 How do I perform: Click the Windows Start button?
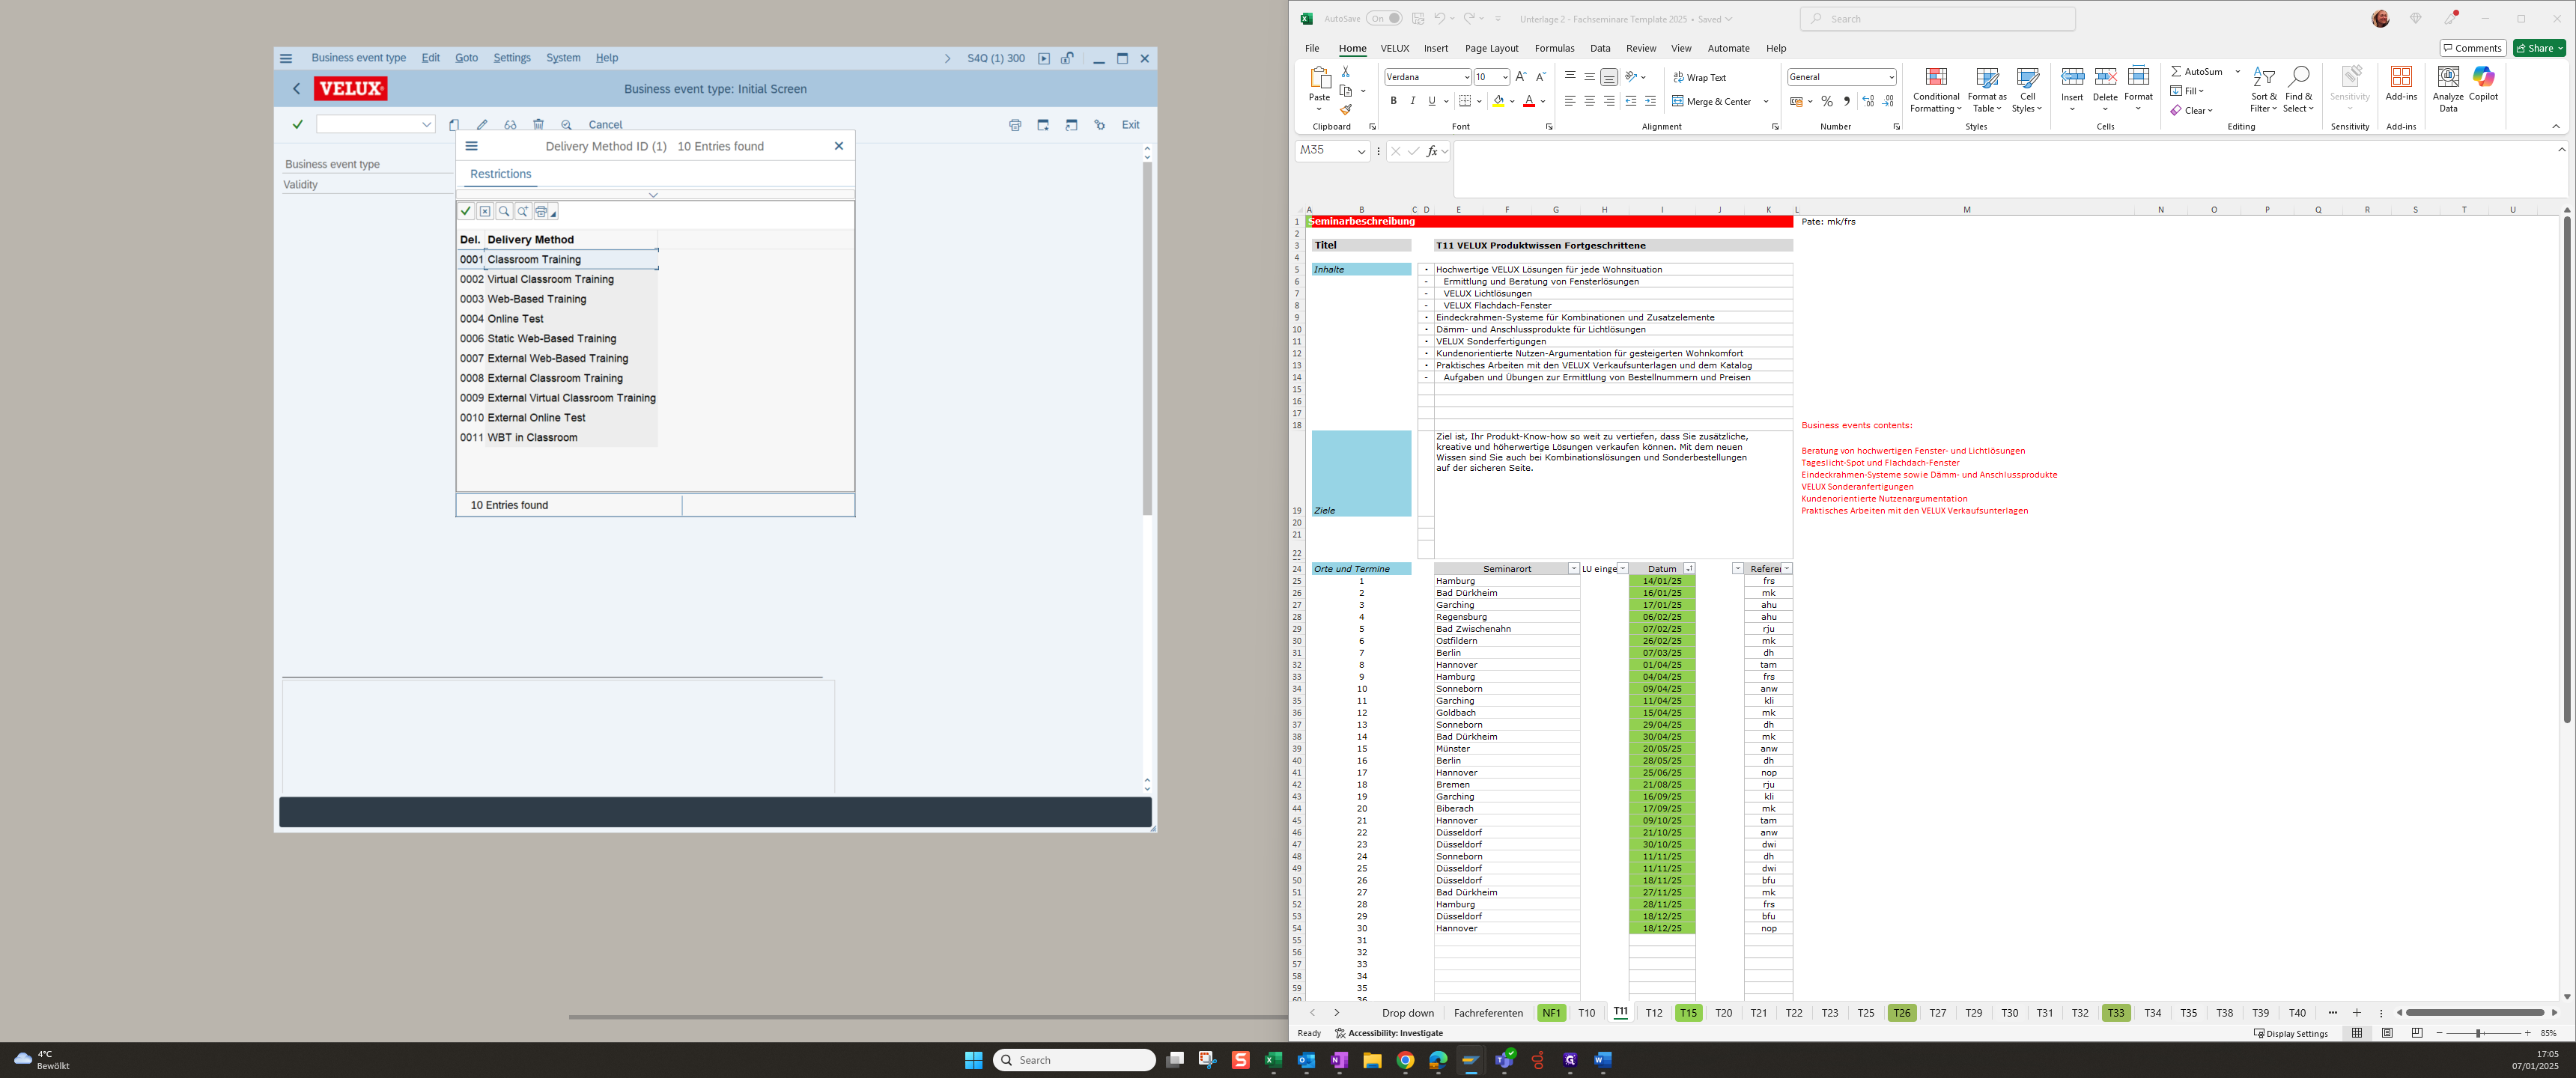point(973,1060)
